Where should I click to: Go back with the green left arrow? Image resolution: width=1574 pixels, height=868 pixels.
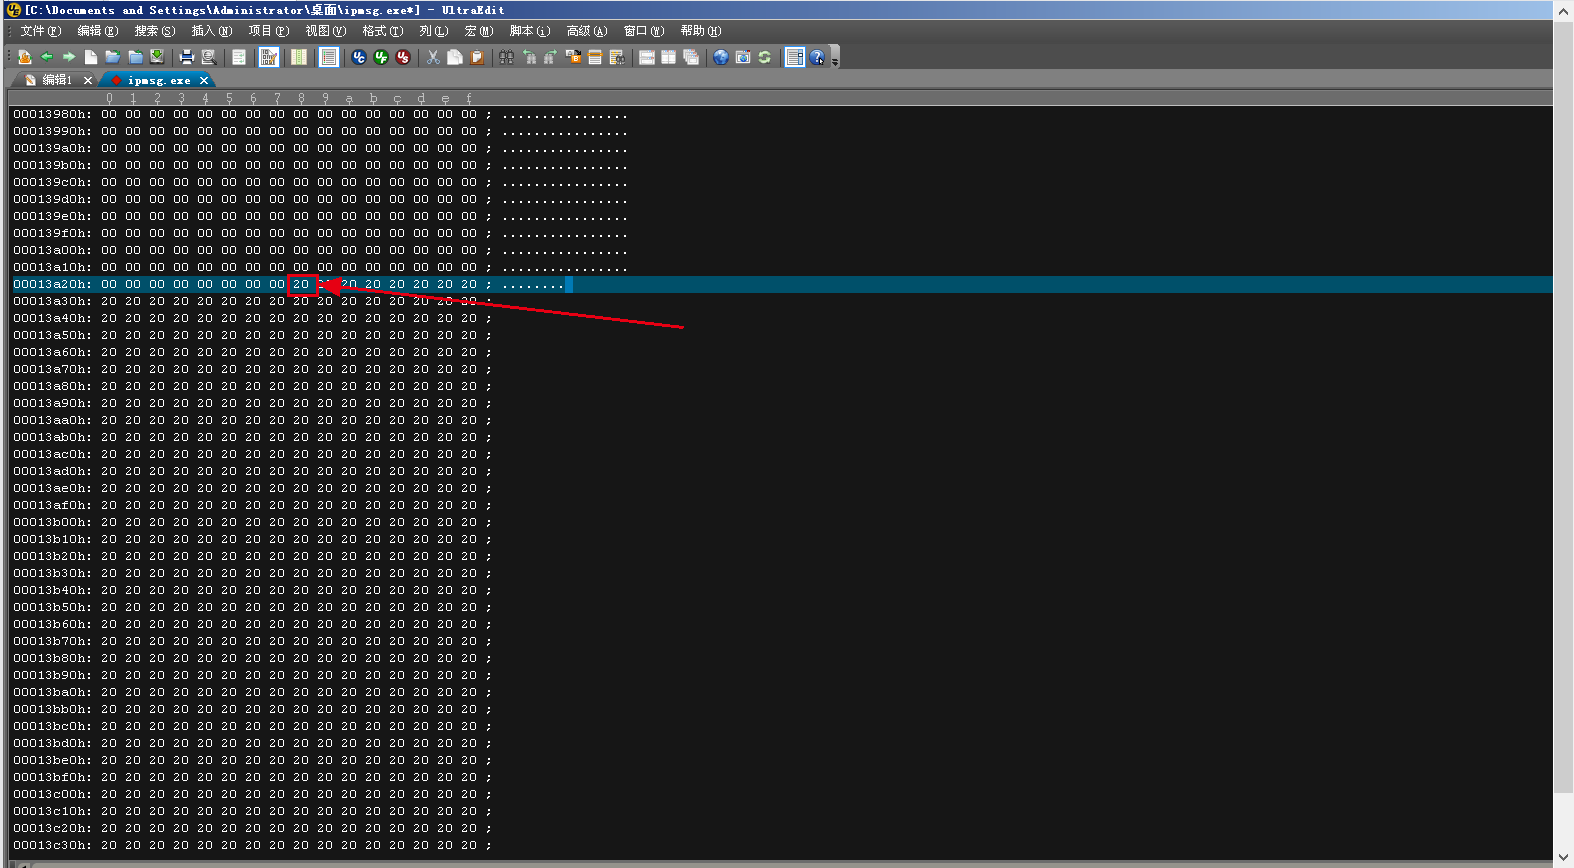[x=47, y=57]
